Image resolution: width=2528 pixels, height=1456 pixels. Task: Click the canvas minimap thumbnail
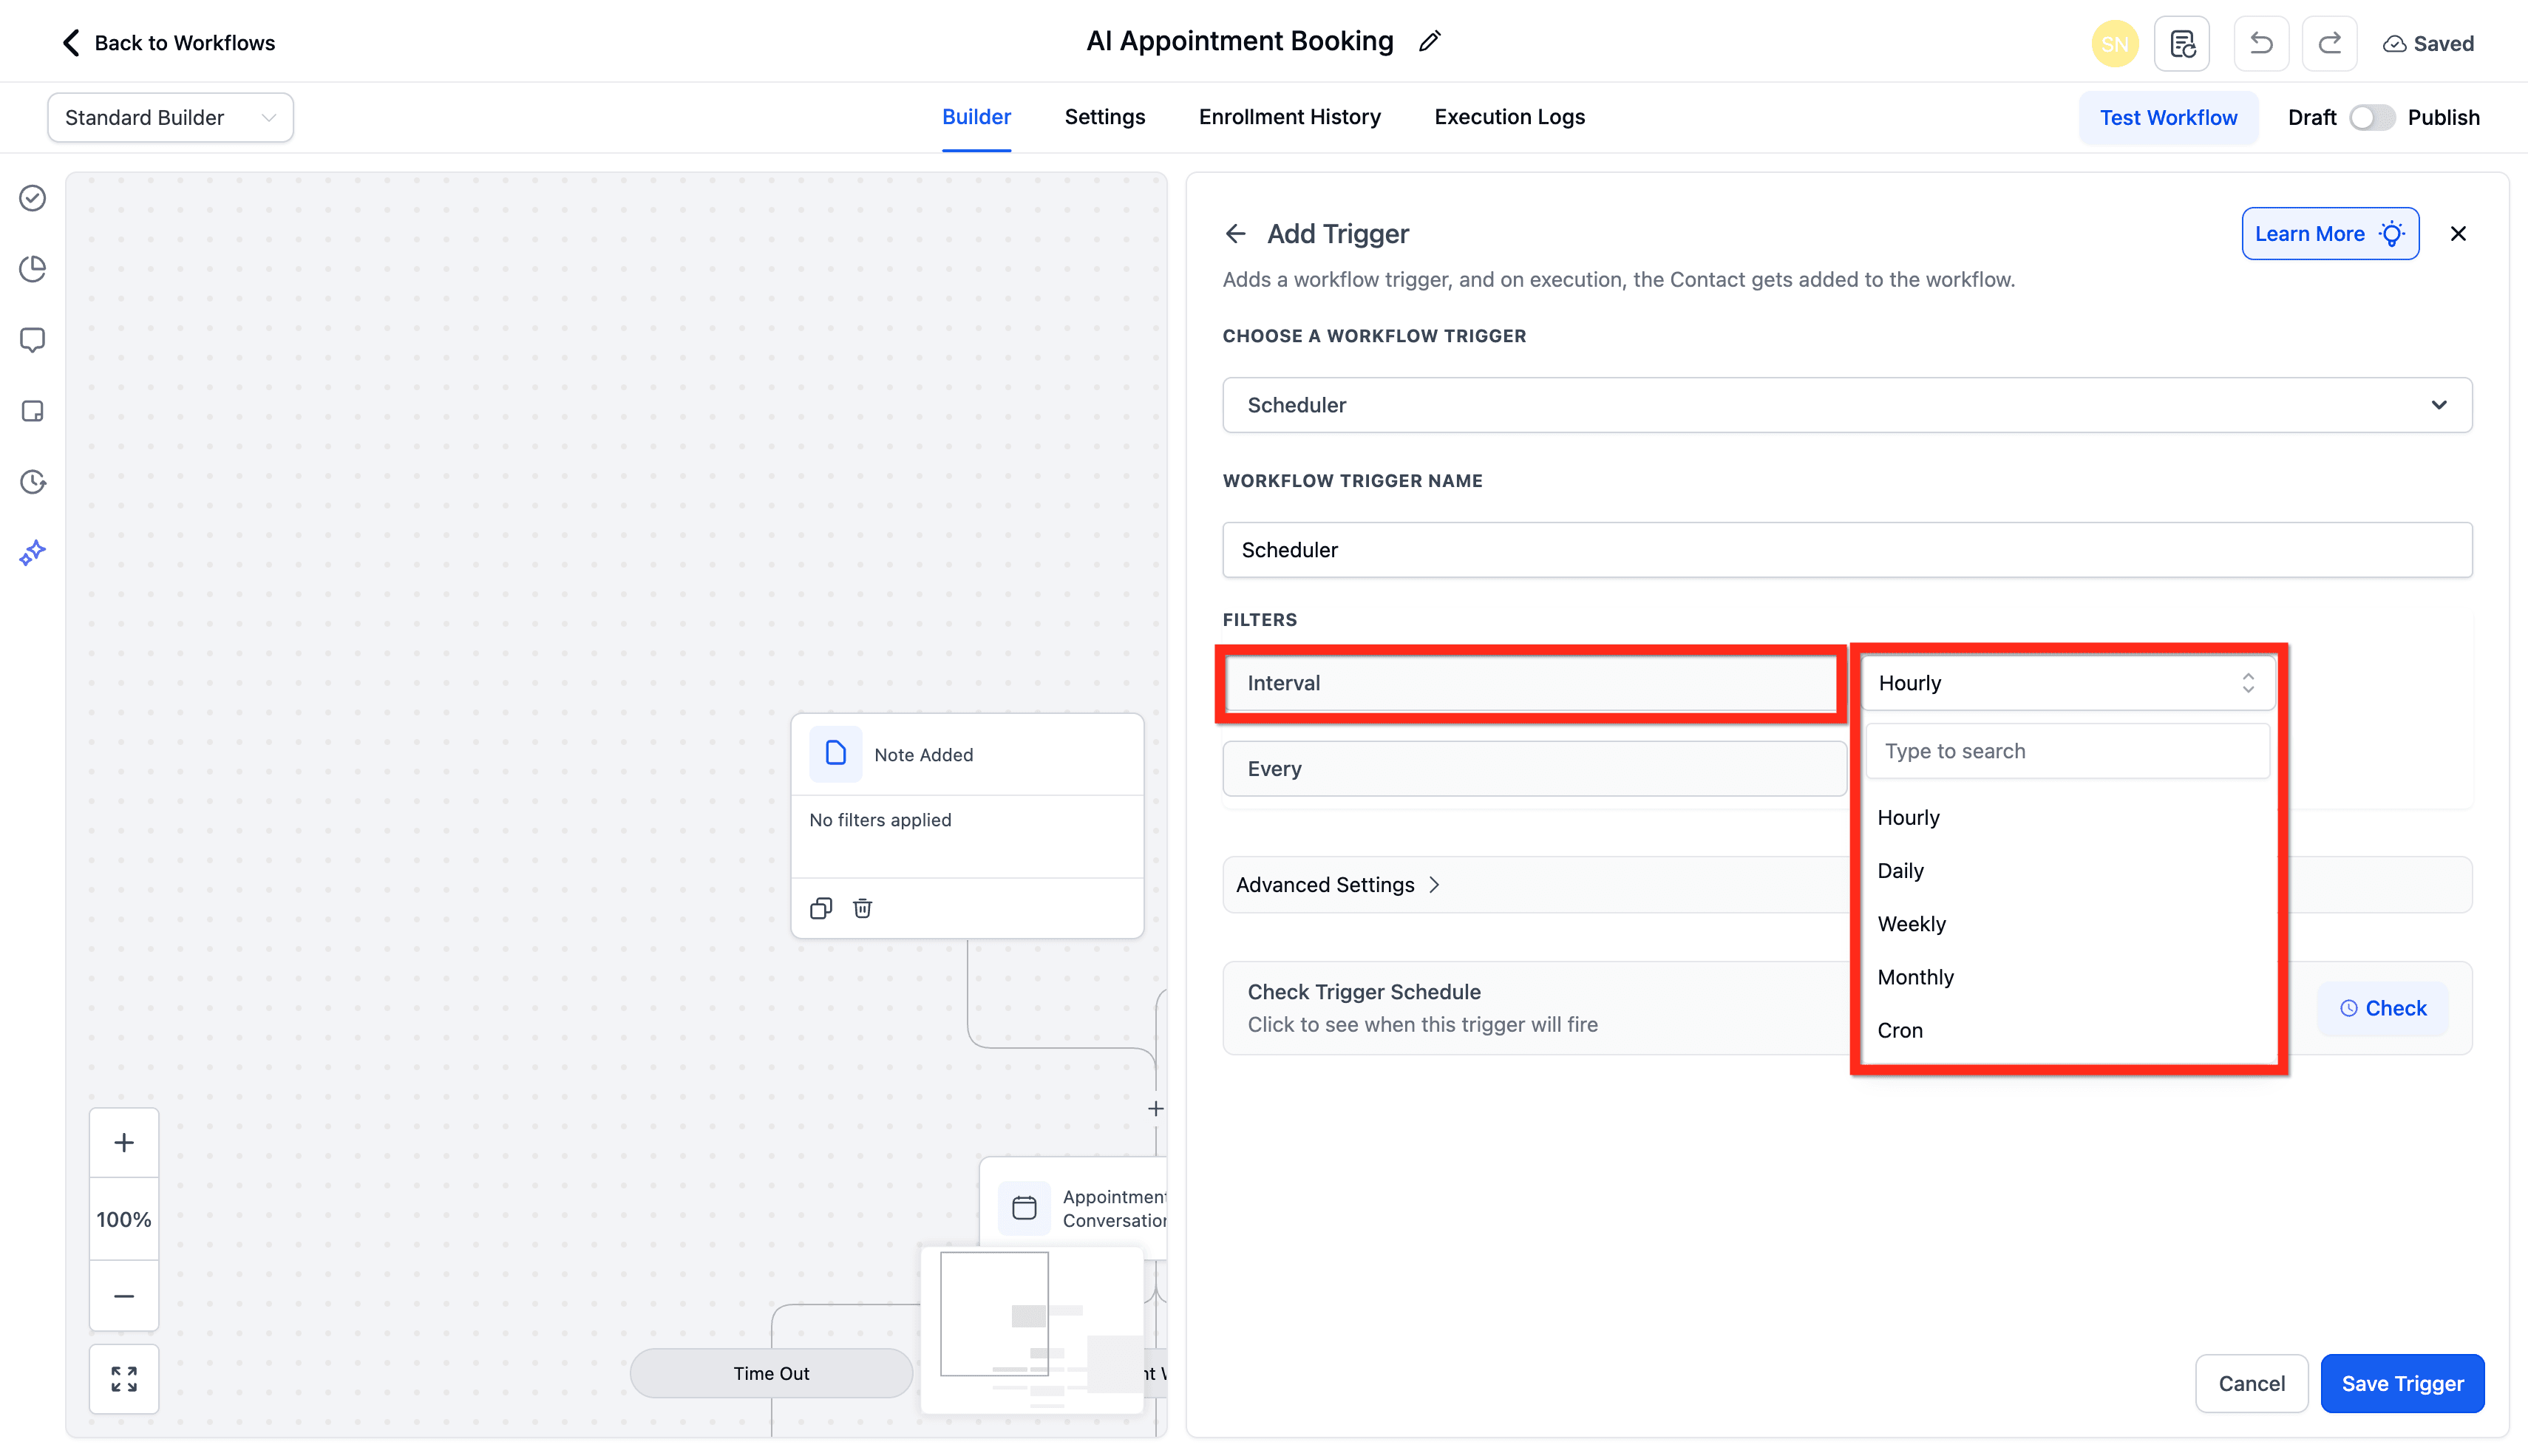coord(1031,1329)
